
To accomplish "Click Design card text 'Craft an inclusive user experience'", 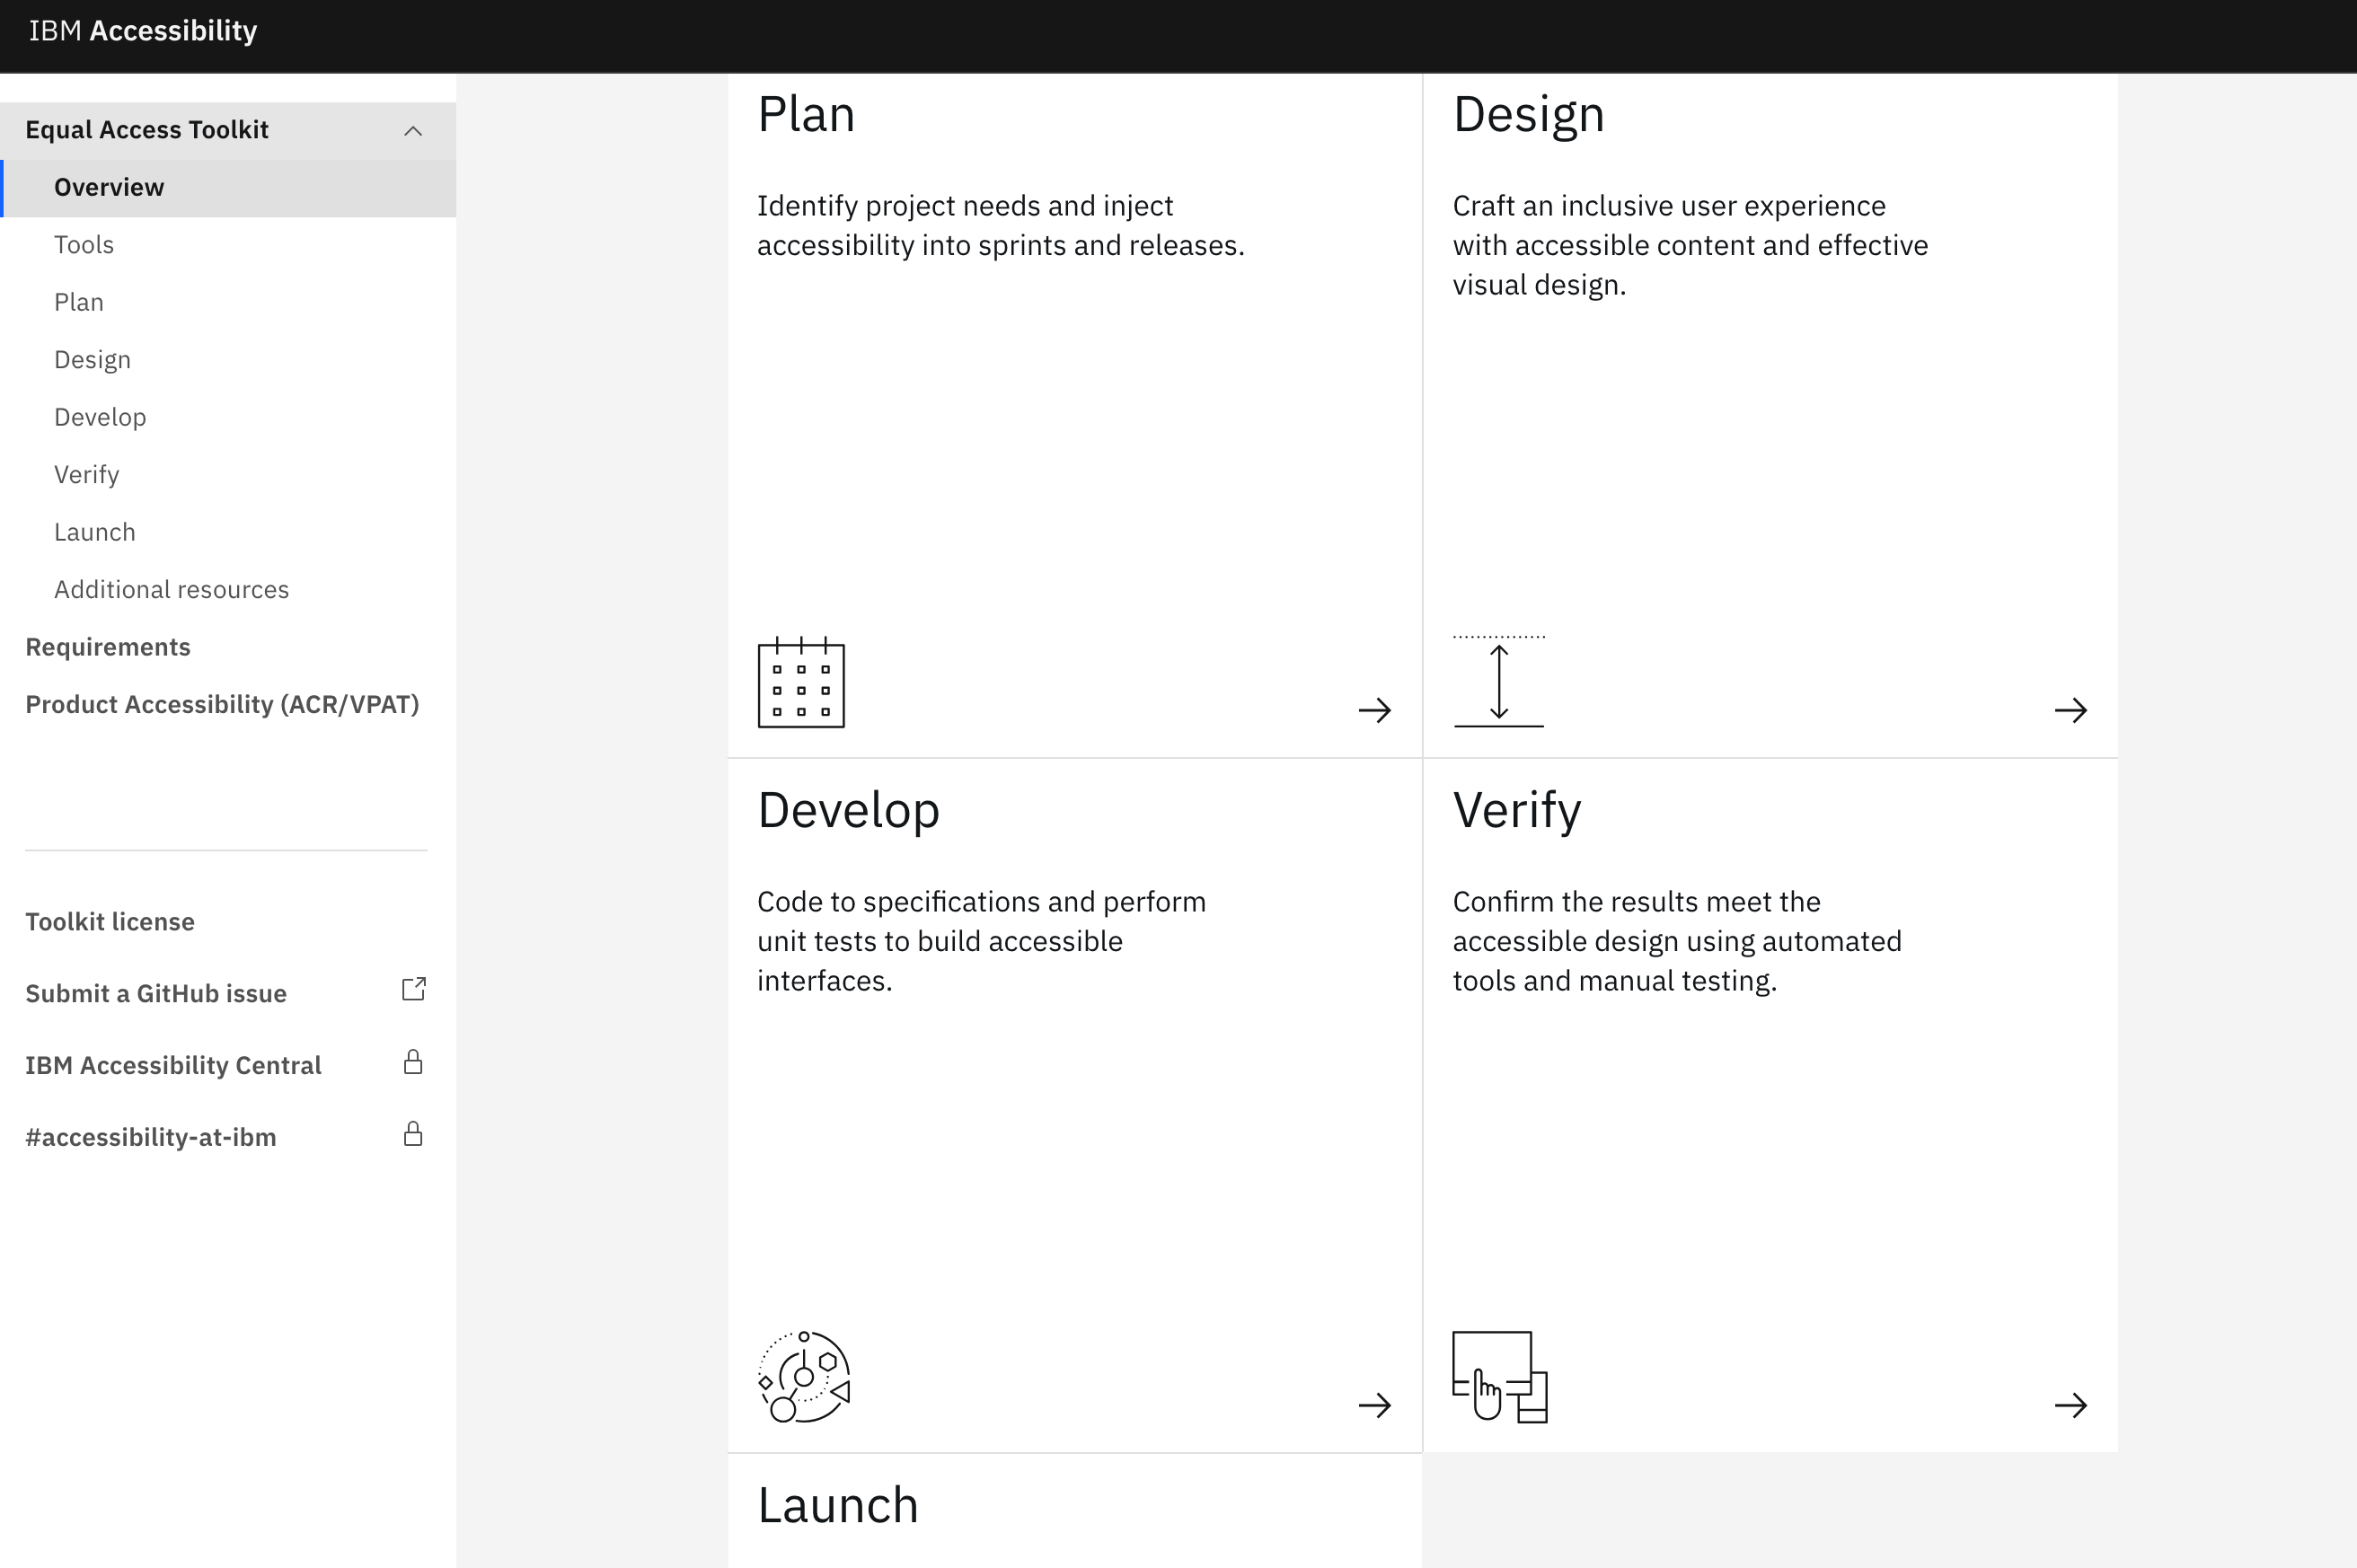I will click(x=1669, y=206).
